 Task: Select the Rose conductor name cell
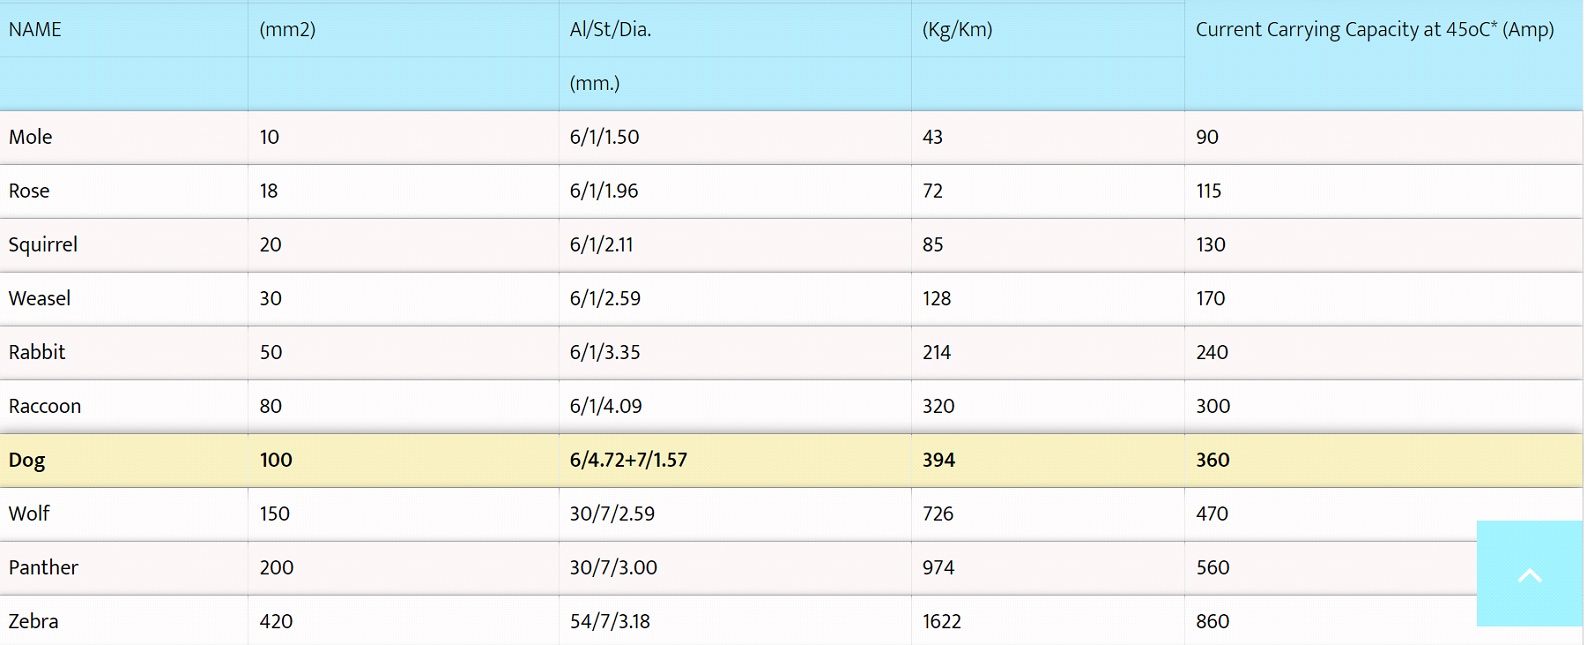pyautogui.click(x=29, y=191)
